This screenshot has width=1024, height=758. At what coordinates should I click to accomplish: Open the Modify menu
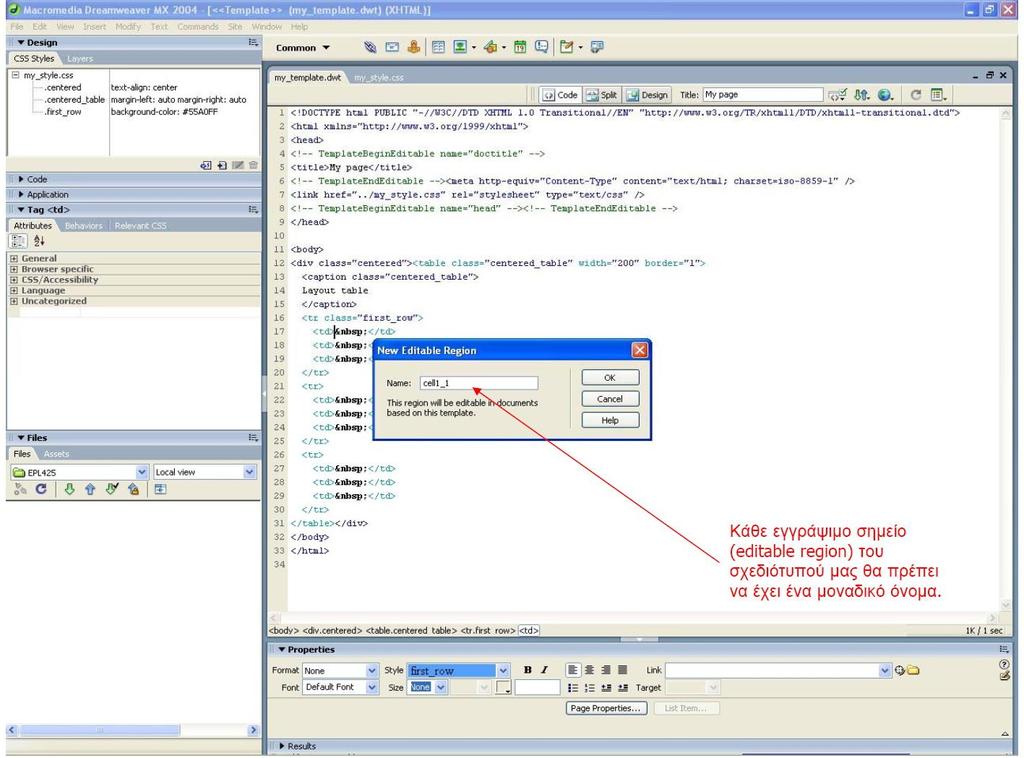pyautogui.click(x=128, y=27)
